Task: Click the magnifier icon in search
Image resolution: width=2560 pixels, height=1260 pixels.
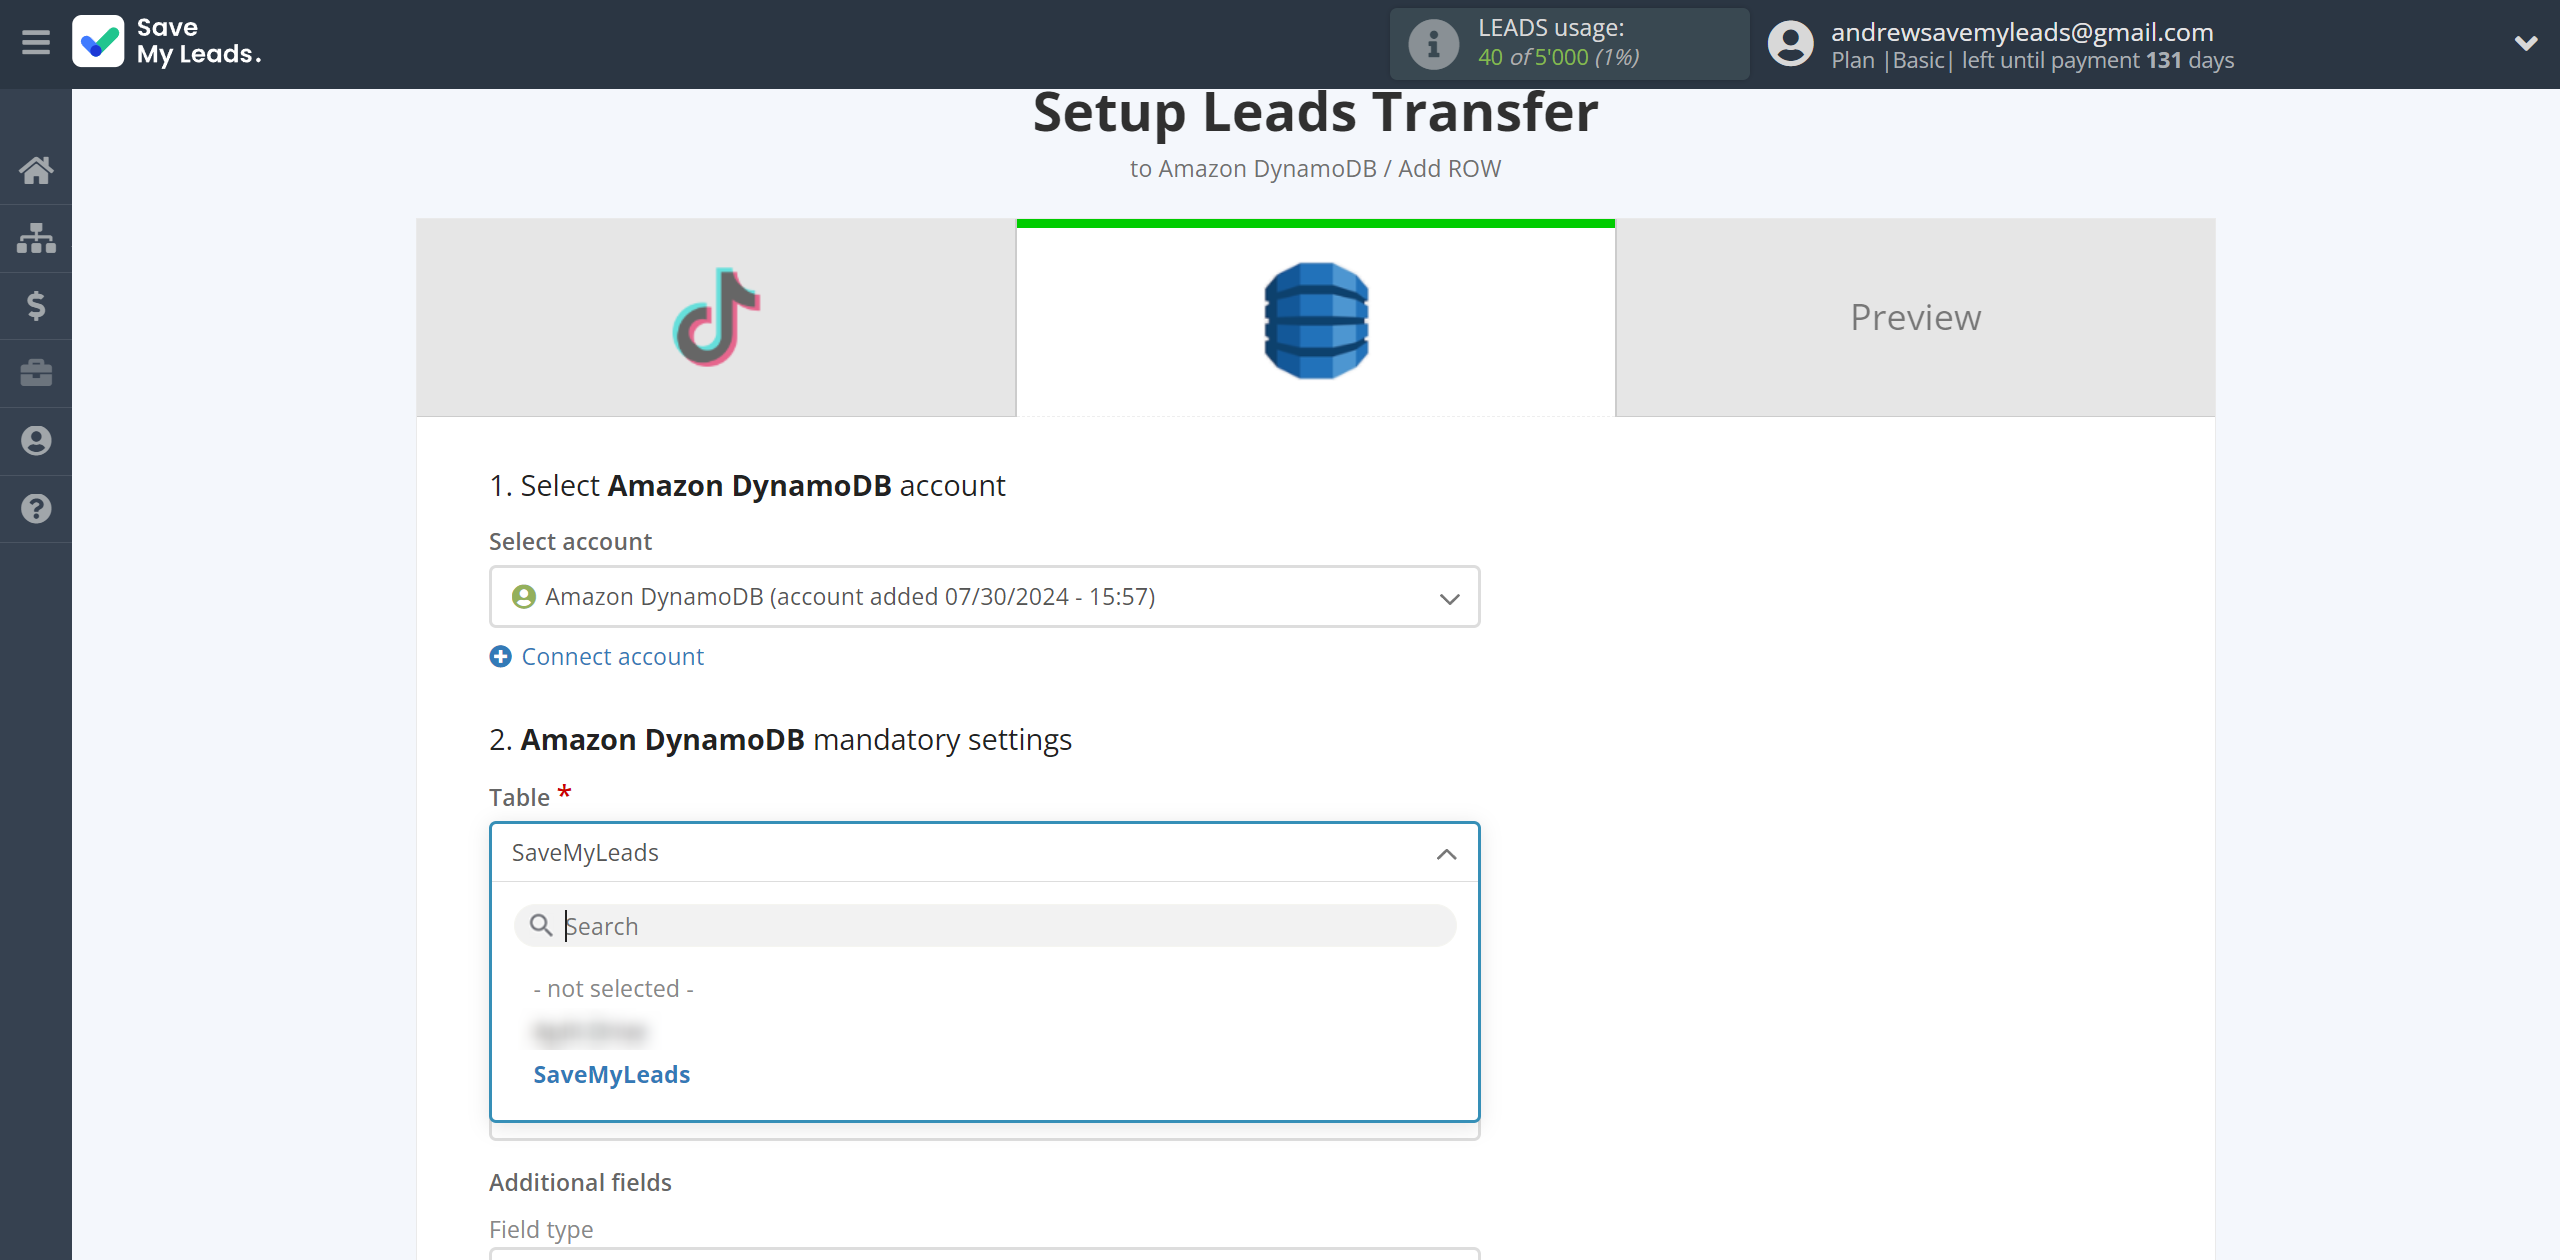Action: pyautogui.click(x=541, y=926)
